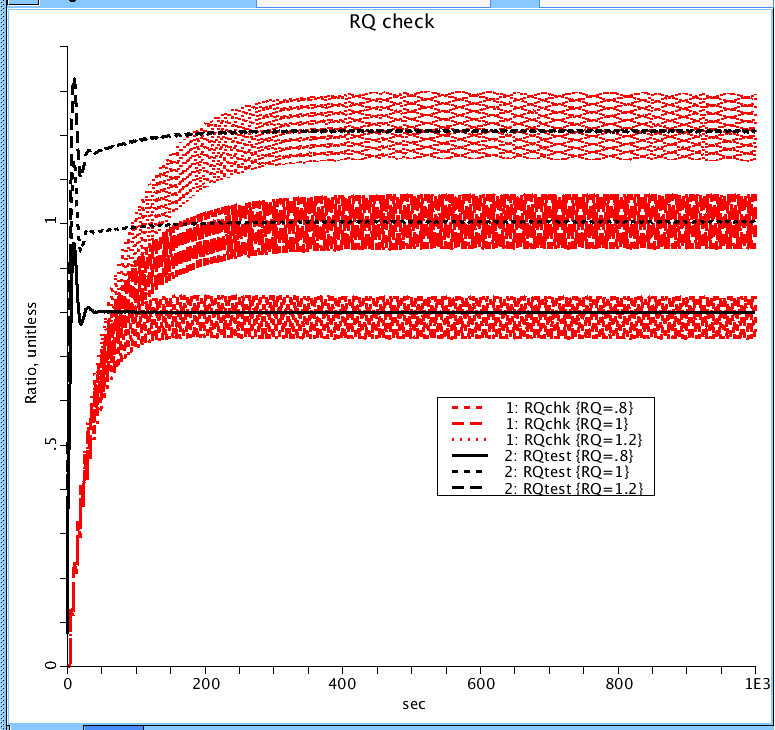Select the y-axis label 'Ratio, unitless'
This screenshot has width=775, height=730.
point(31,353)
